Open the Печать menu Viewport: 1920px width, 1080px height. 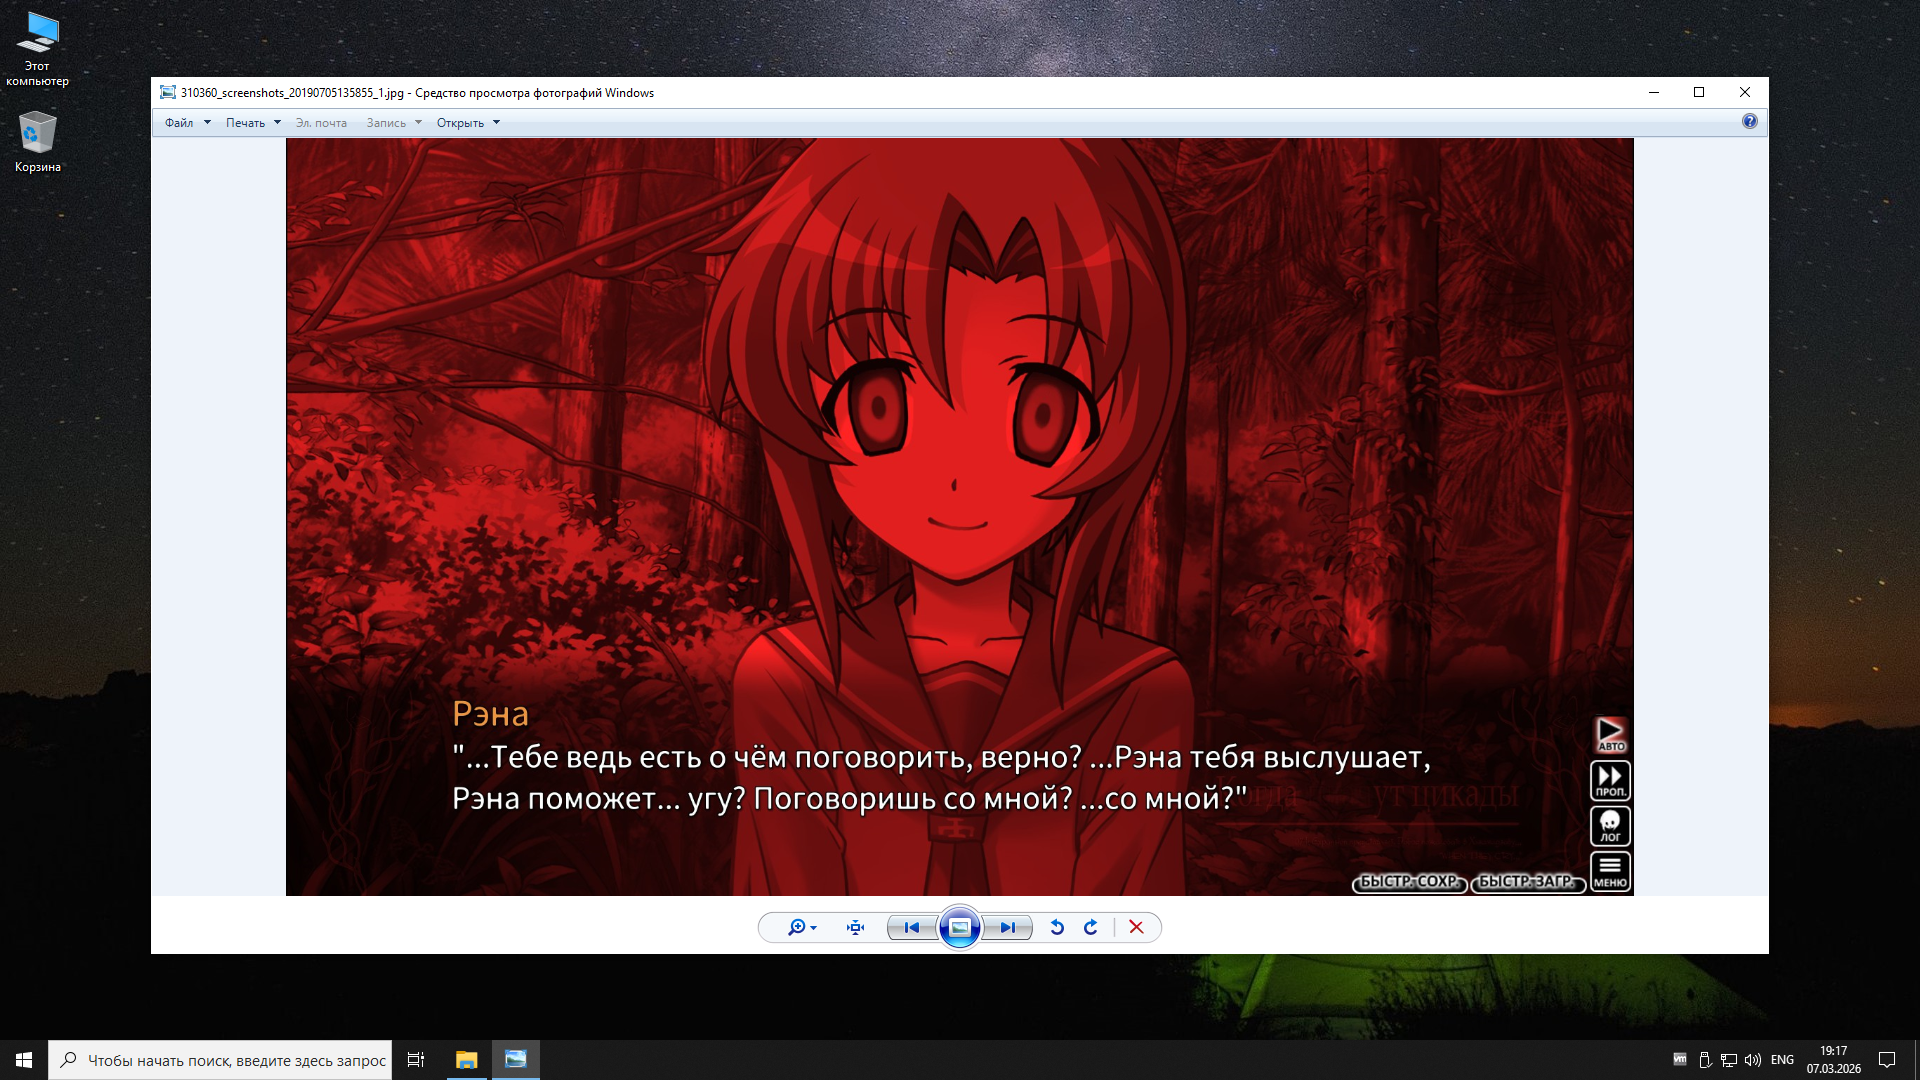click(x=253, y=123)
